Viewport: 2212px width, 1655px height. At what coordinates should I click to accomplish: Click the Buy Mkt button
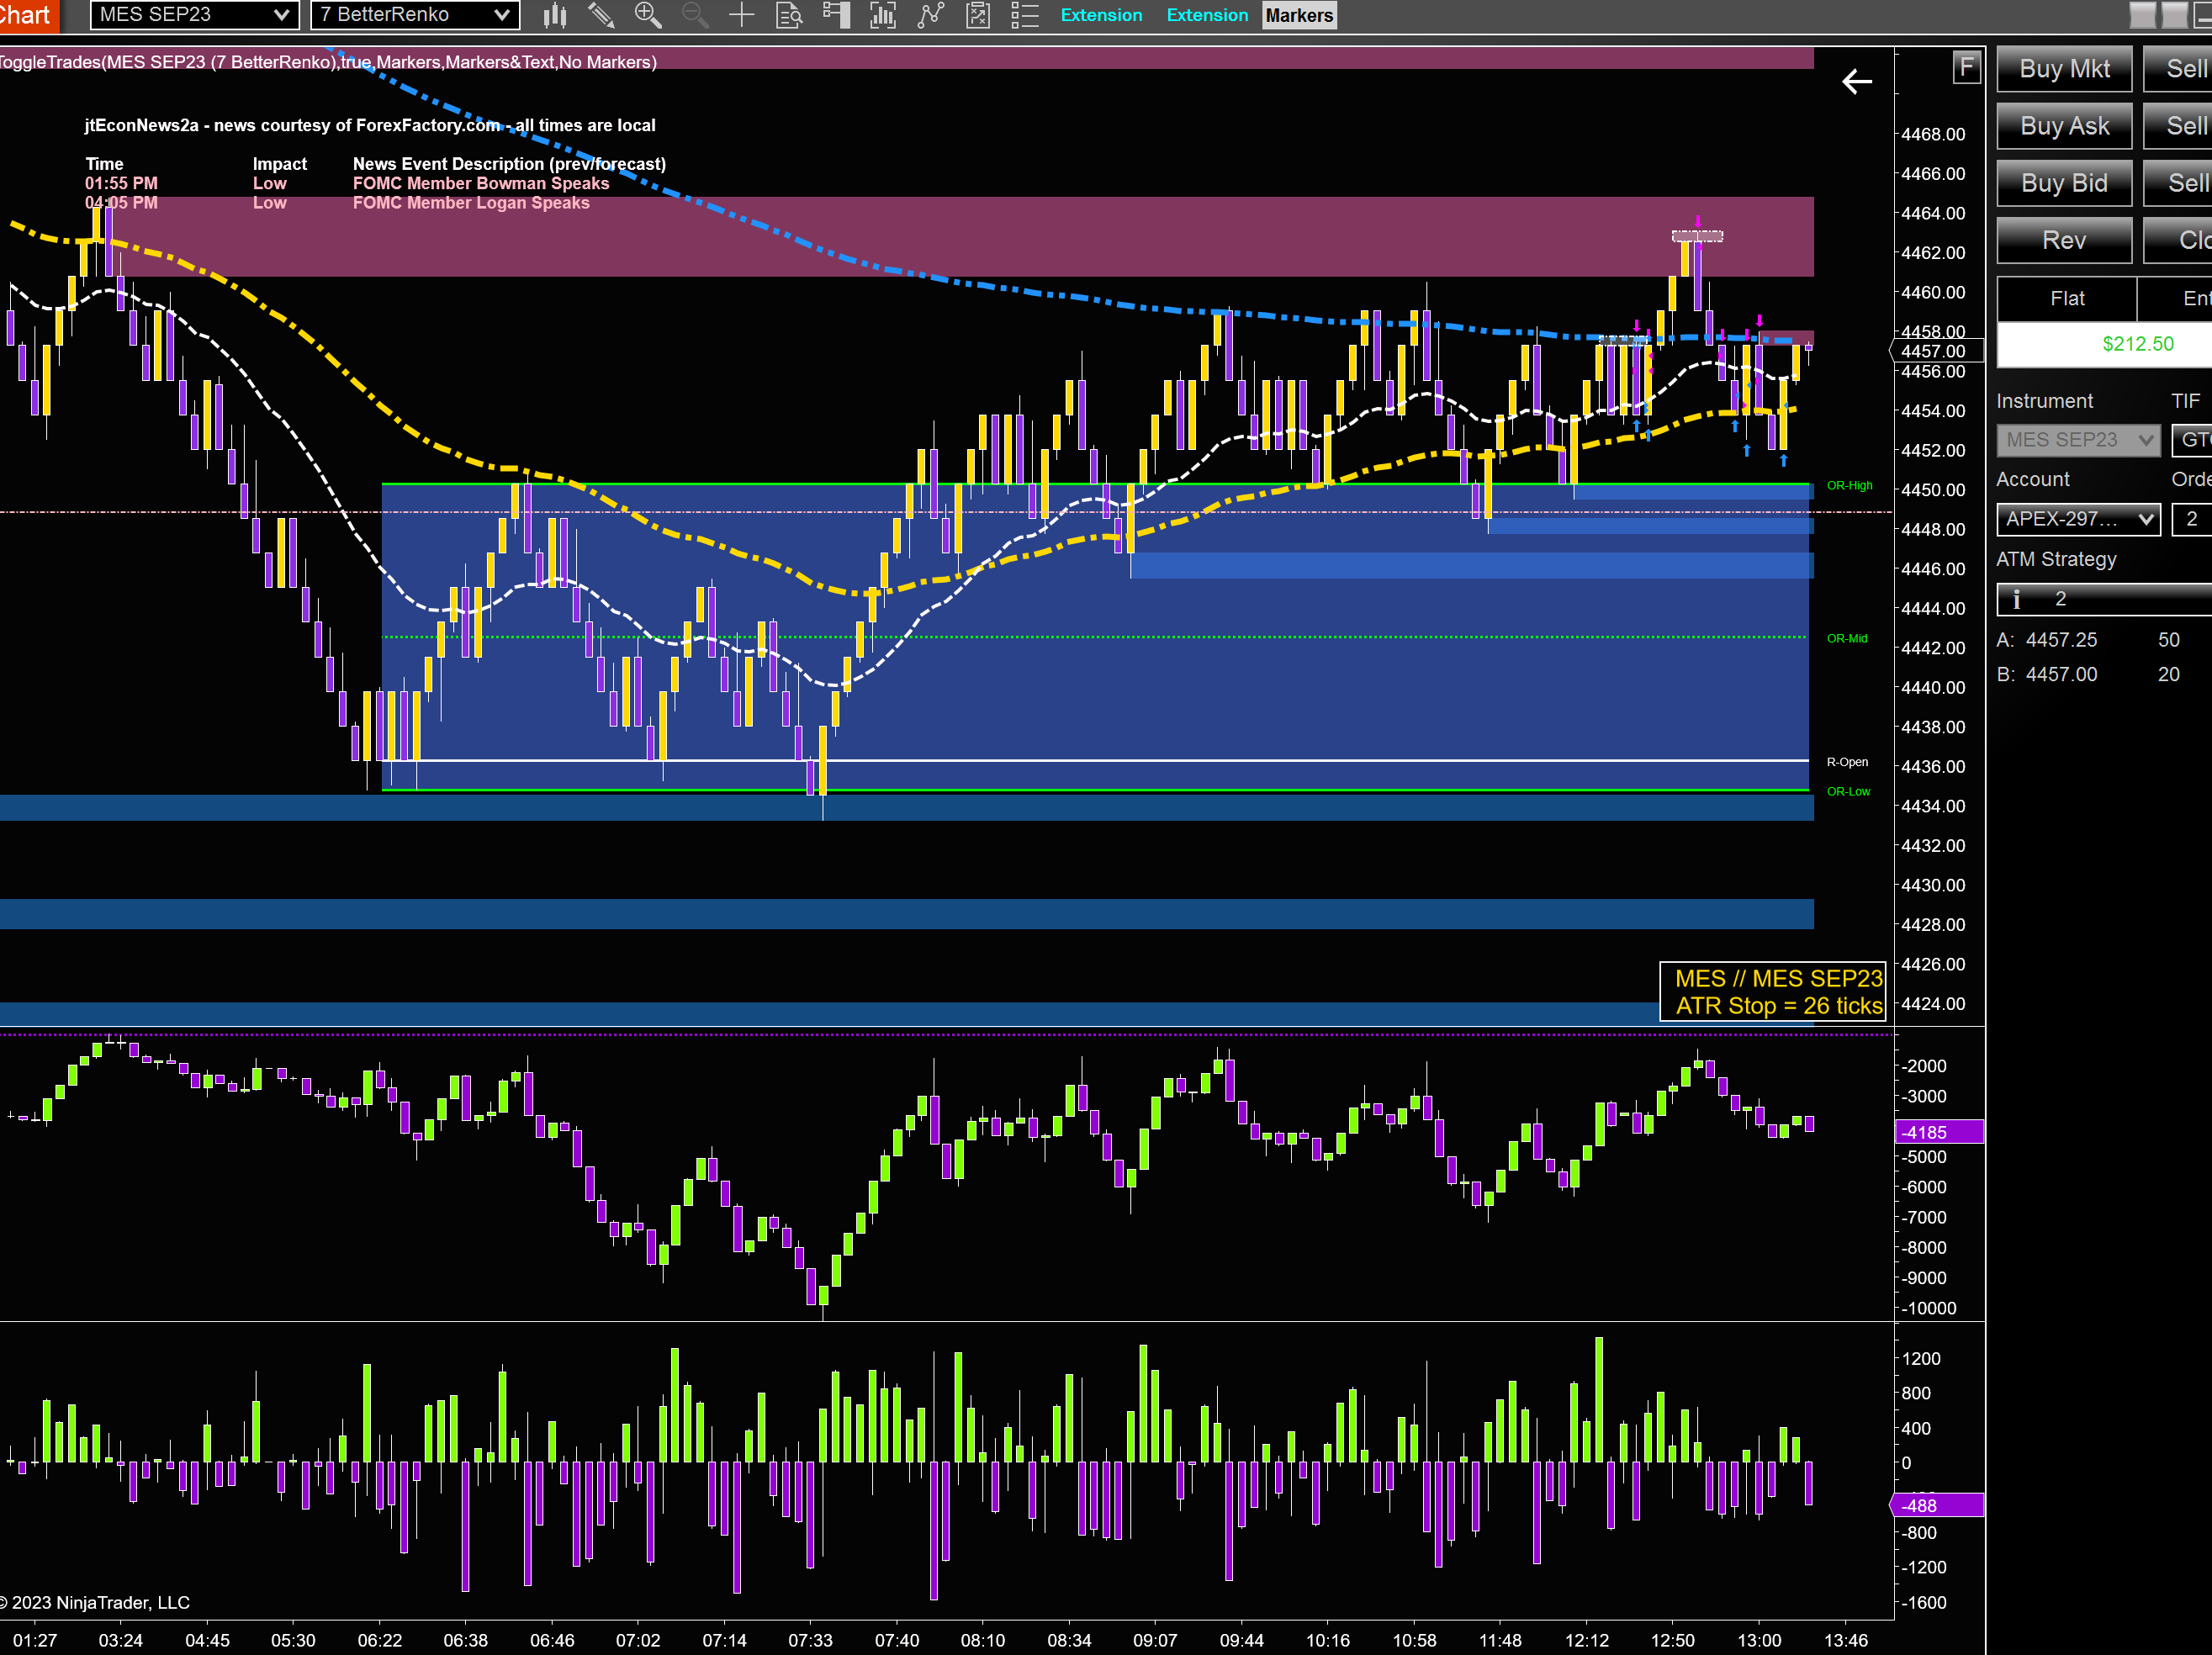pyautogui.click(x=2064, y=69)
